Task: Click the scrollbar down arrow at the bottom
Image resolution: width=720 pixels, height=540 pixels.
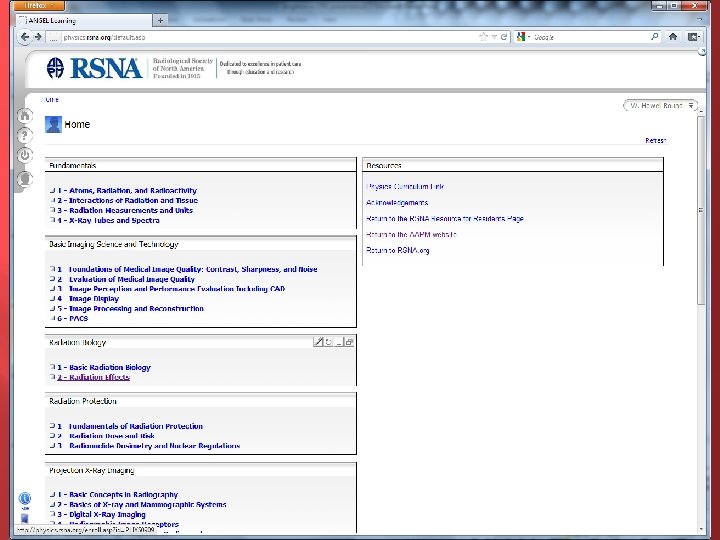Action: click(701, 529)
